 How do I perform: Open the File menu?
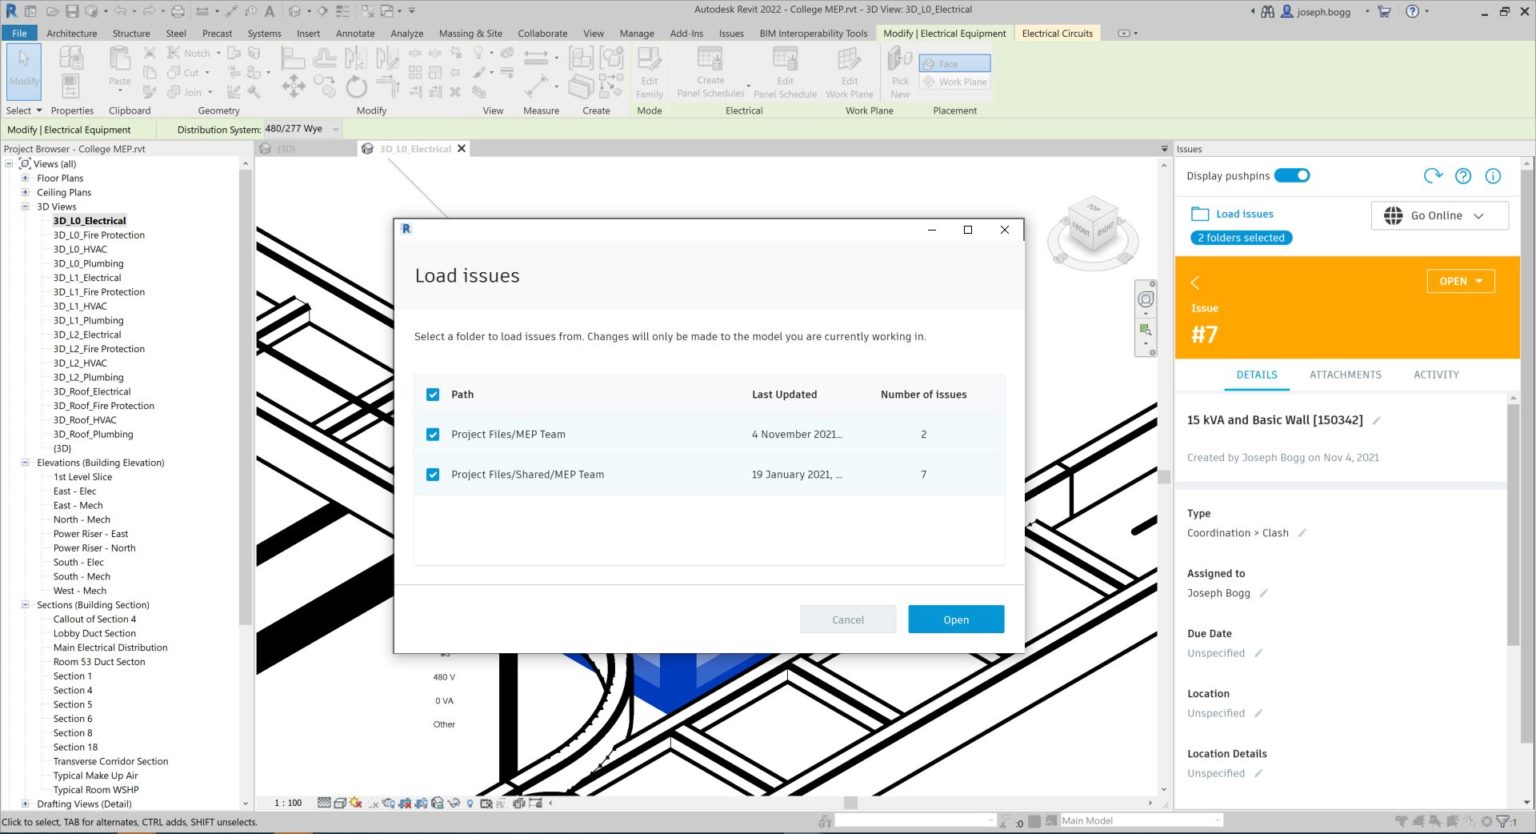click(19, 33)
